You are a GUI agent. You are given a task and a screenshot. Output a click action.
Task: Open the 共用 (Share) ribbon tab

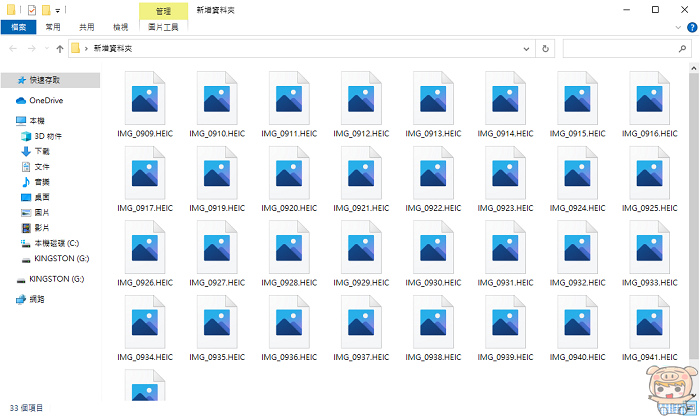[x=87, y=27]
